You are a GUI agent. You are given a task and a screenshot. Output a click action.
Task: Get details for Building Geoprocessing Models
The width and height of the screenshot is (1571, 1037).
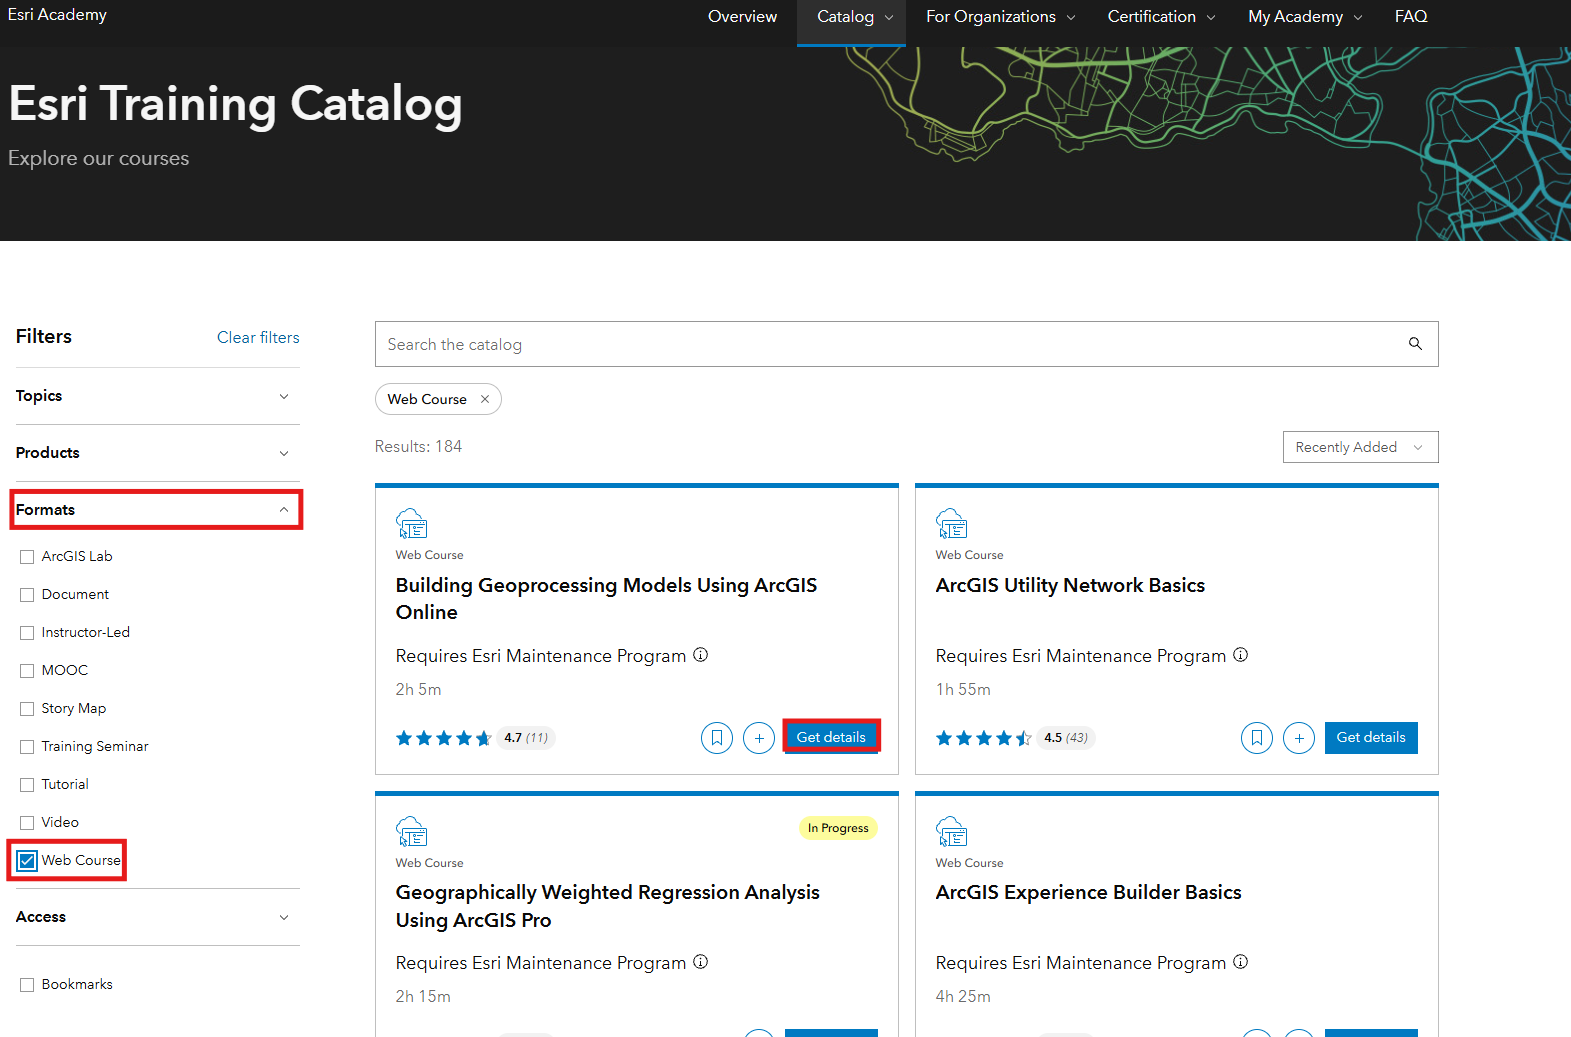pyautogui.click(x=831, y=737)
